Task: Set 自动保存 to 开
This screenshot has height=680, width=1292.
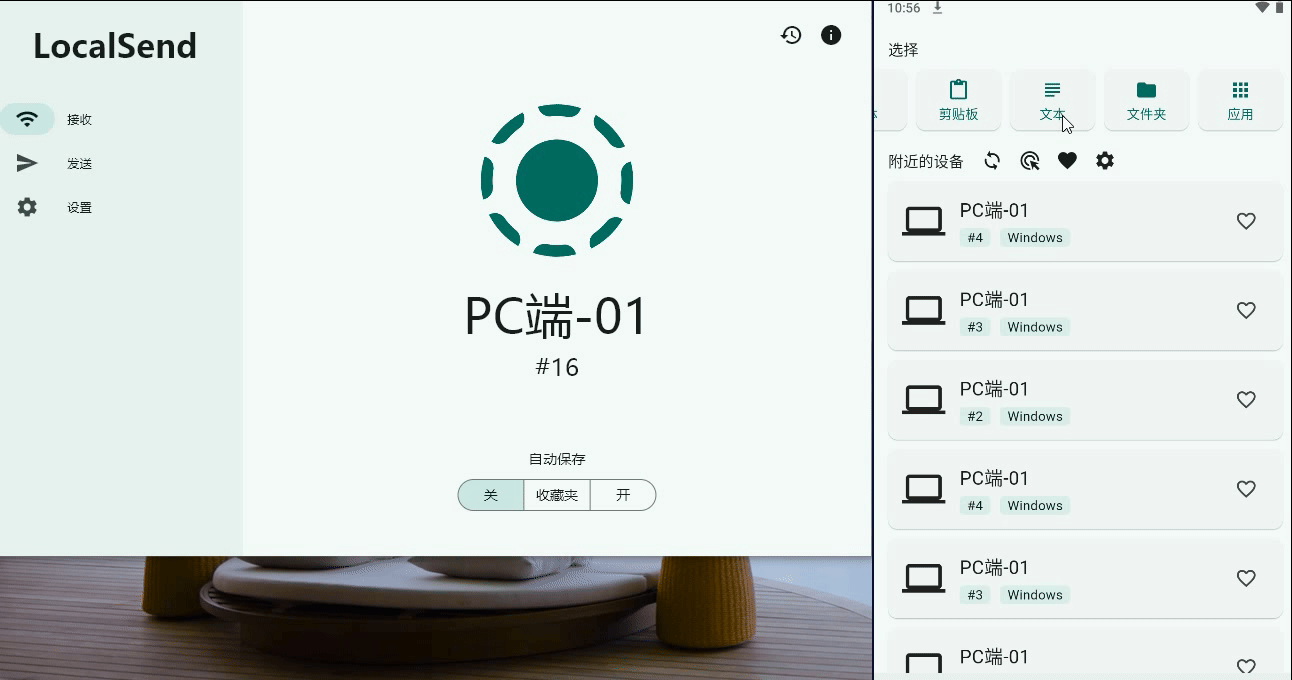Action: pos(623,495)
